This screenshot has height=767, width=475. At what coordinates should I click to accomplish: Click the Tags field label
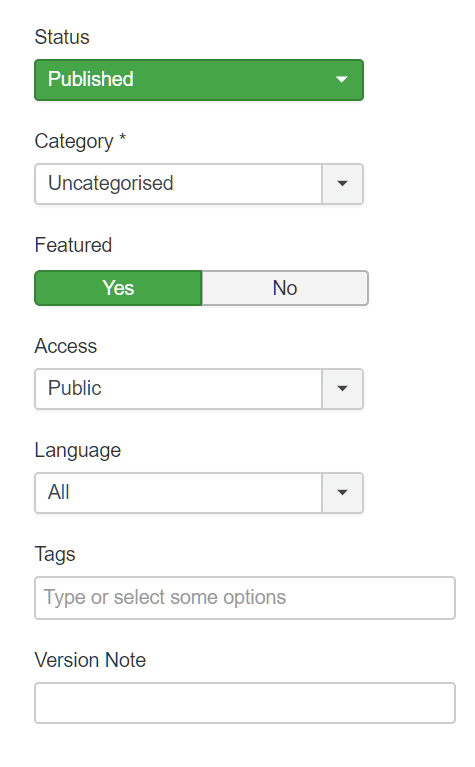[55, 555]
